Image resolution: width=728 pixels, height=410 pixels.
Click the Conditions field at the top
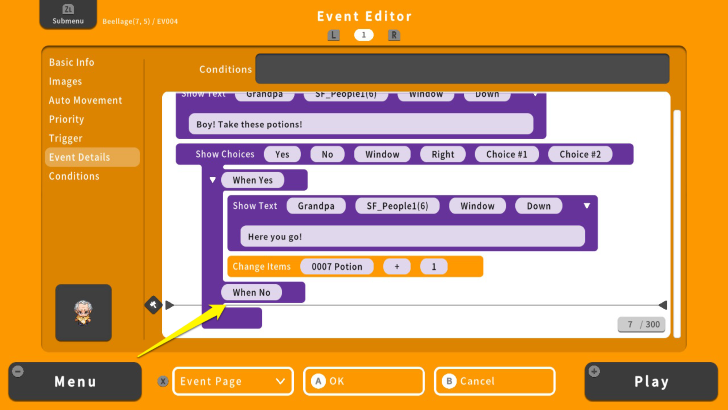pyautogui.click(x=462, y=69)
